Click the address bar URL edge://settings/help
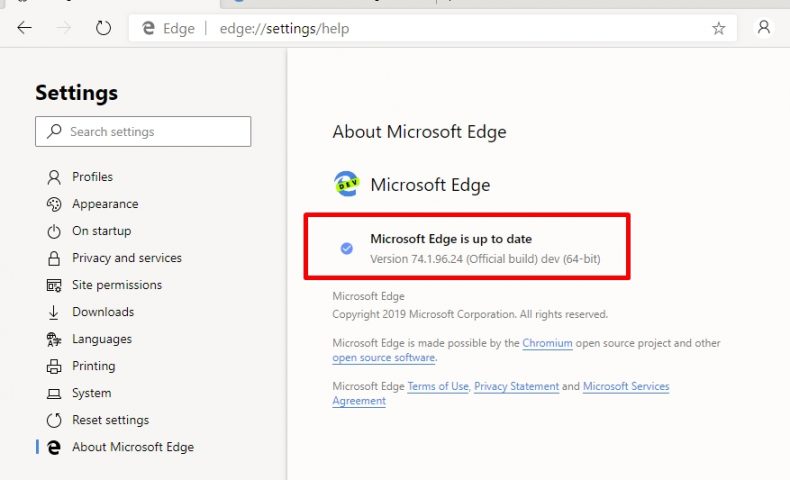Viewport: 790px width, 480px height. coord(284,29)
